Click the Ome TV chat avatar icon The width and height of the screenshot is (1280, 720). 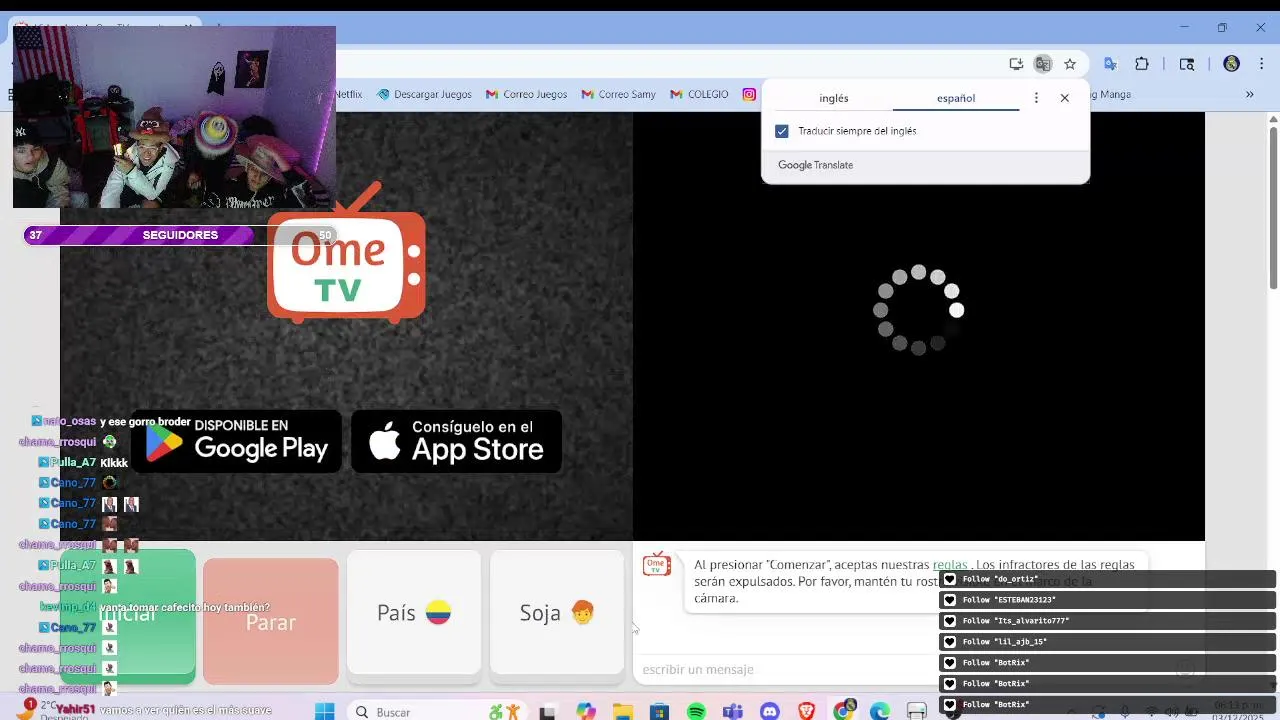(656, 565)
